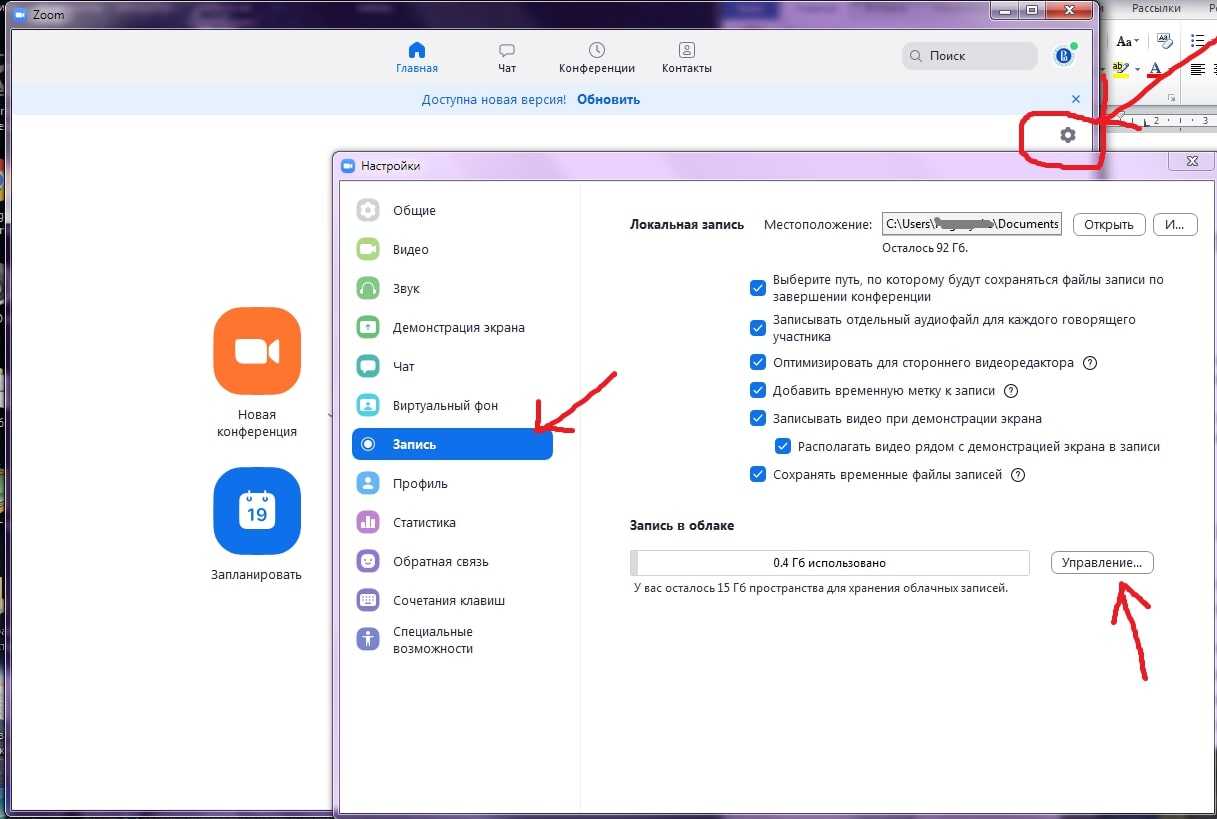
Task: Open the Chat tab in top navigation
Action: [507, 58]
